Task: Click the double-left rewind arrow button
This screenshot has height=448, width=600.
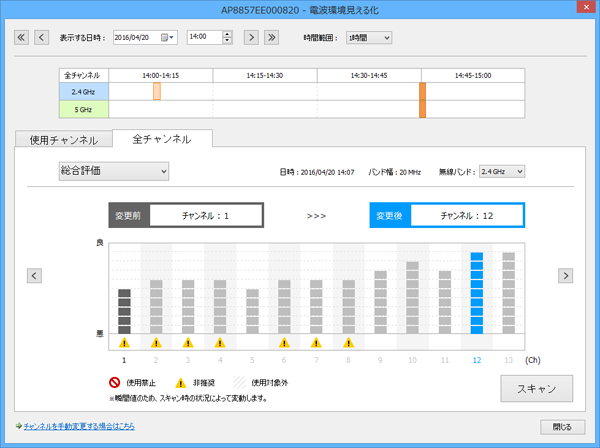Action: click(21, 37)
